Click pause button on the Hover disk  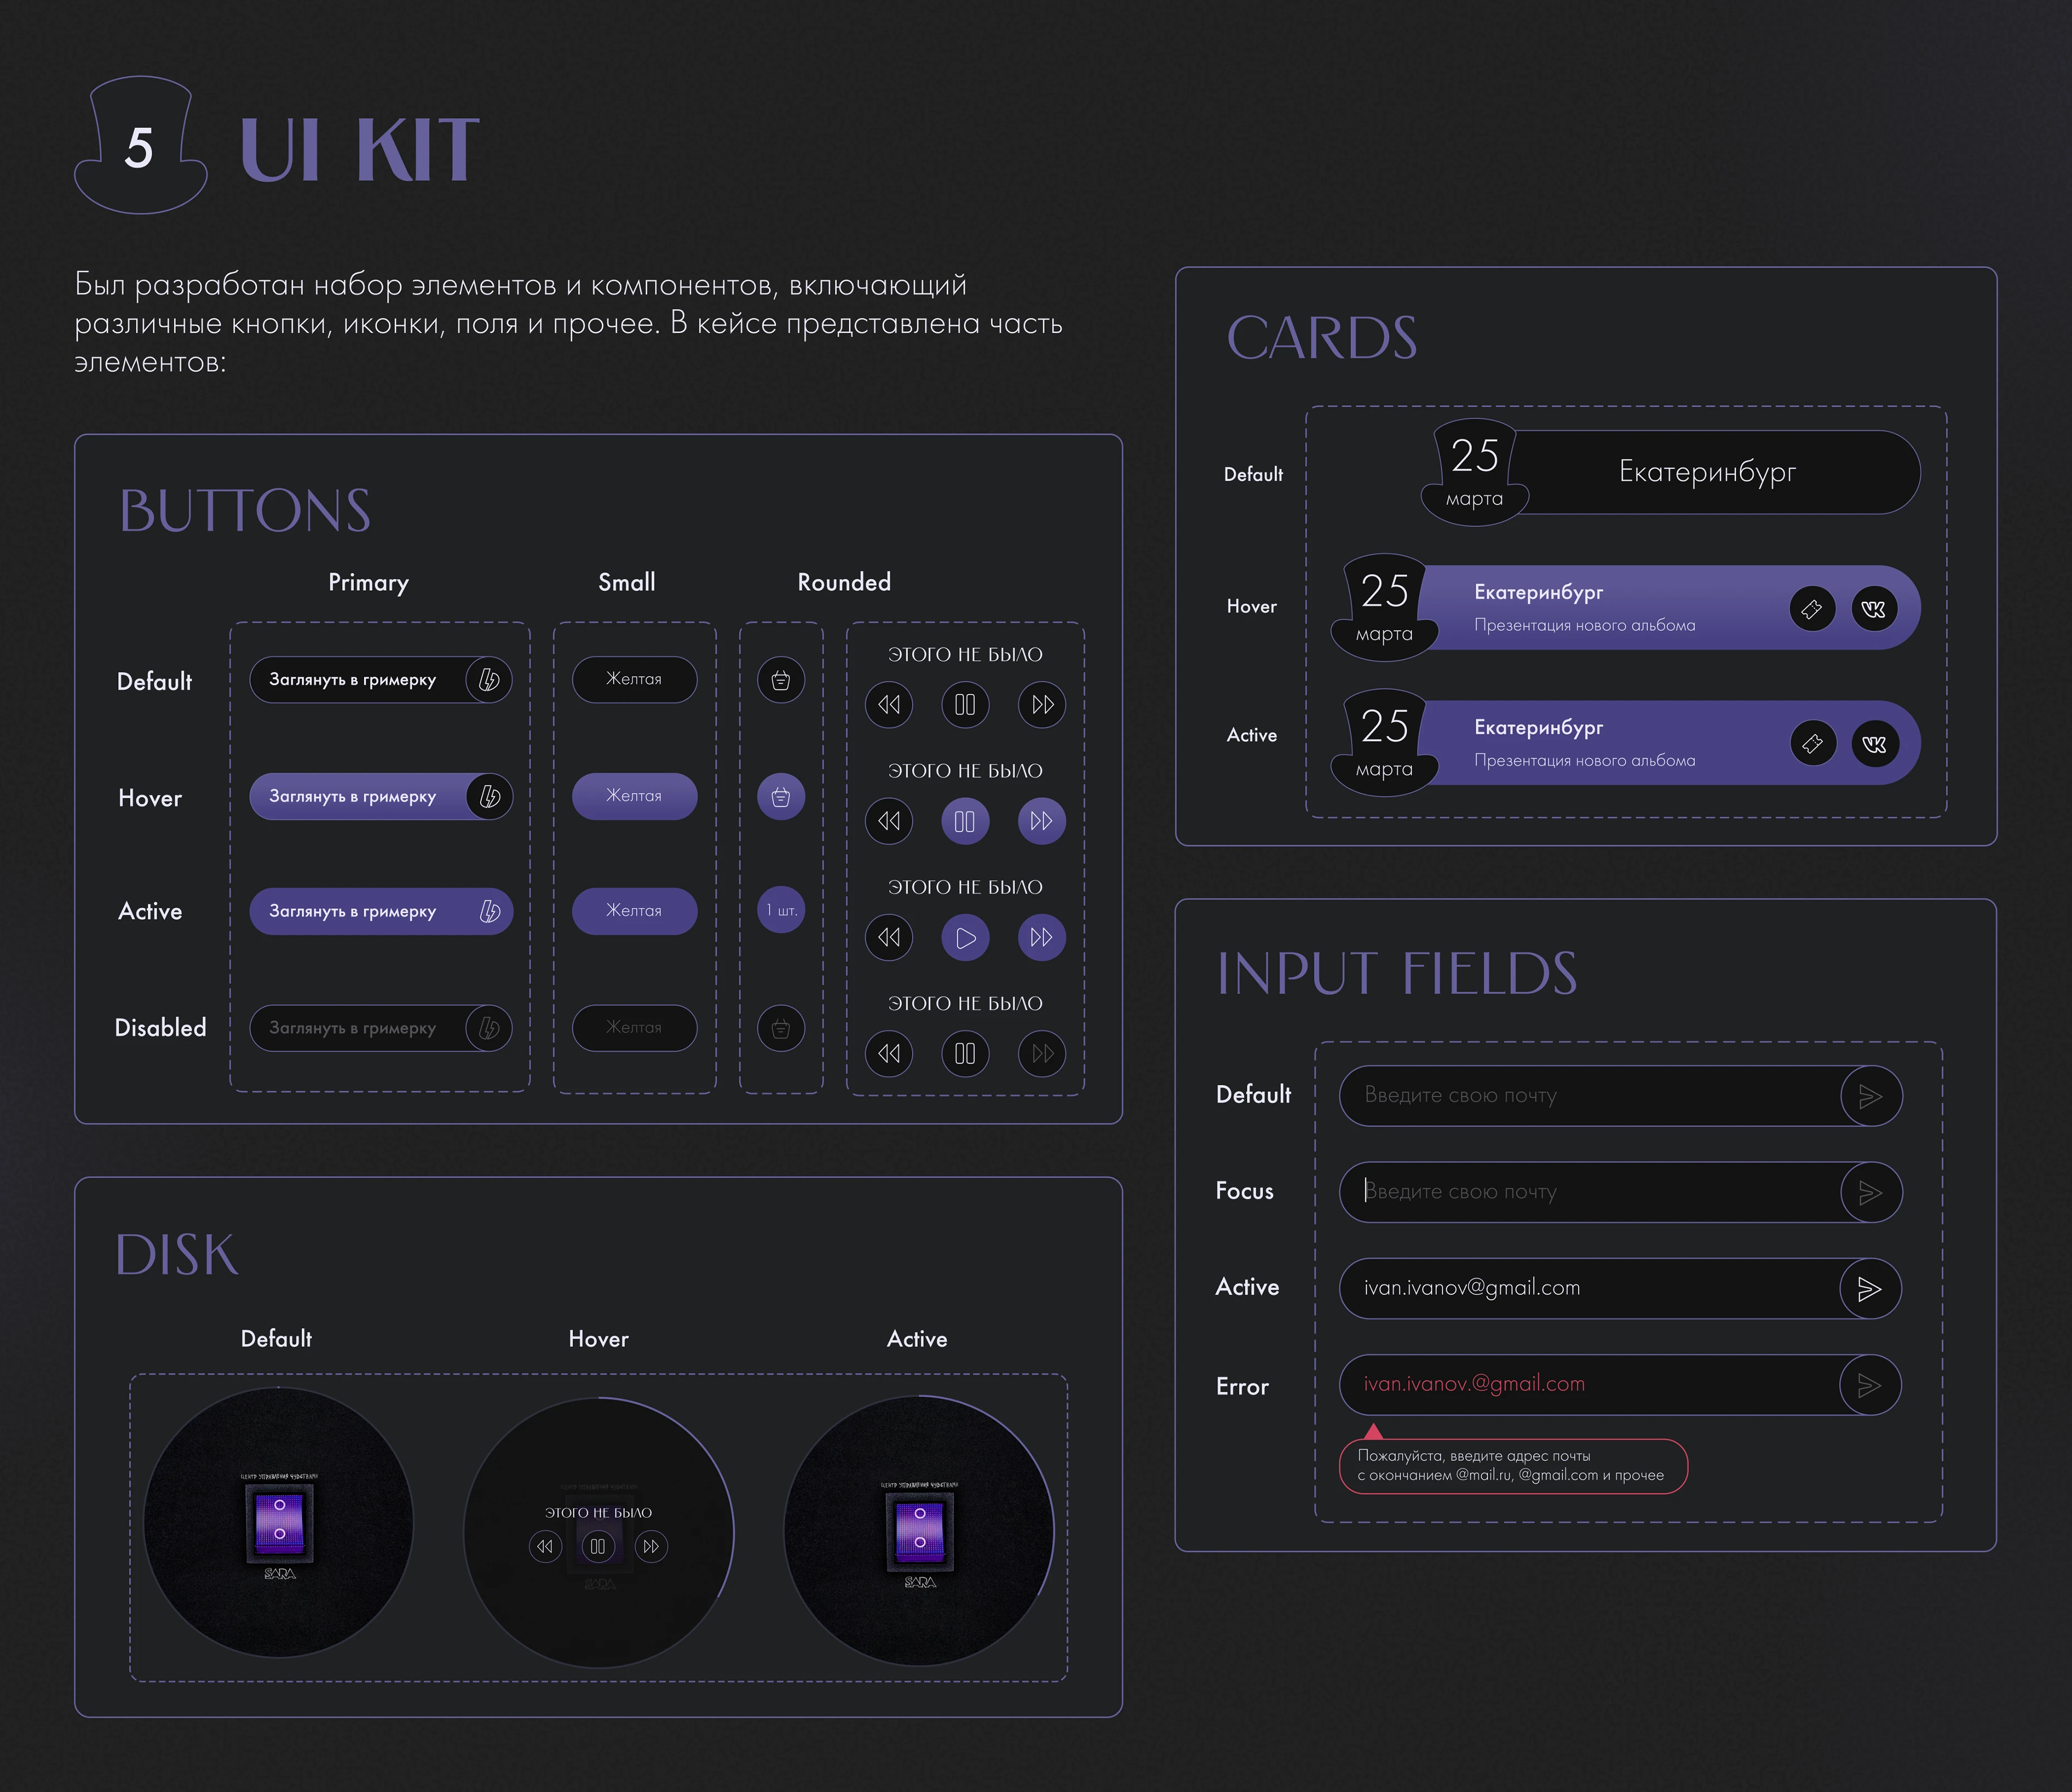pos(598,1546)
